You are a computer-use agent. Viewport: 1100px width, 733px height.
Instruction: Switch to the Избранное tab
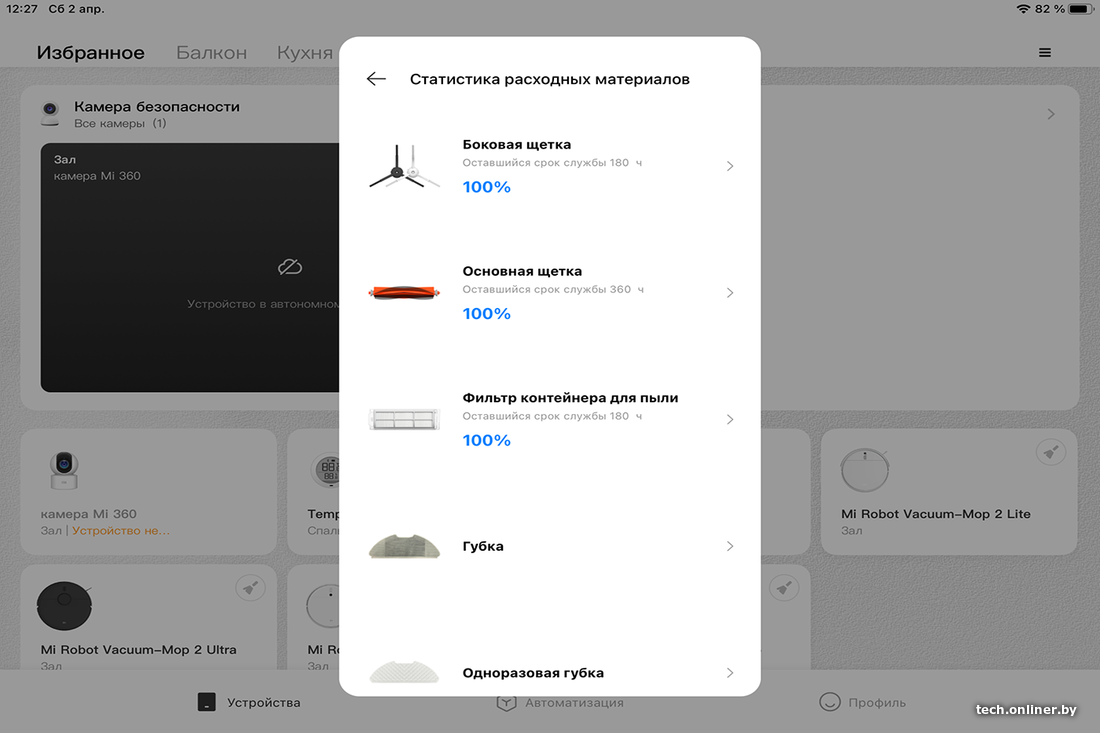point(90,53)
